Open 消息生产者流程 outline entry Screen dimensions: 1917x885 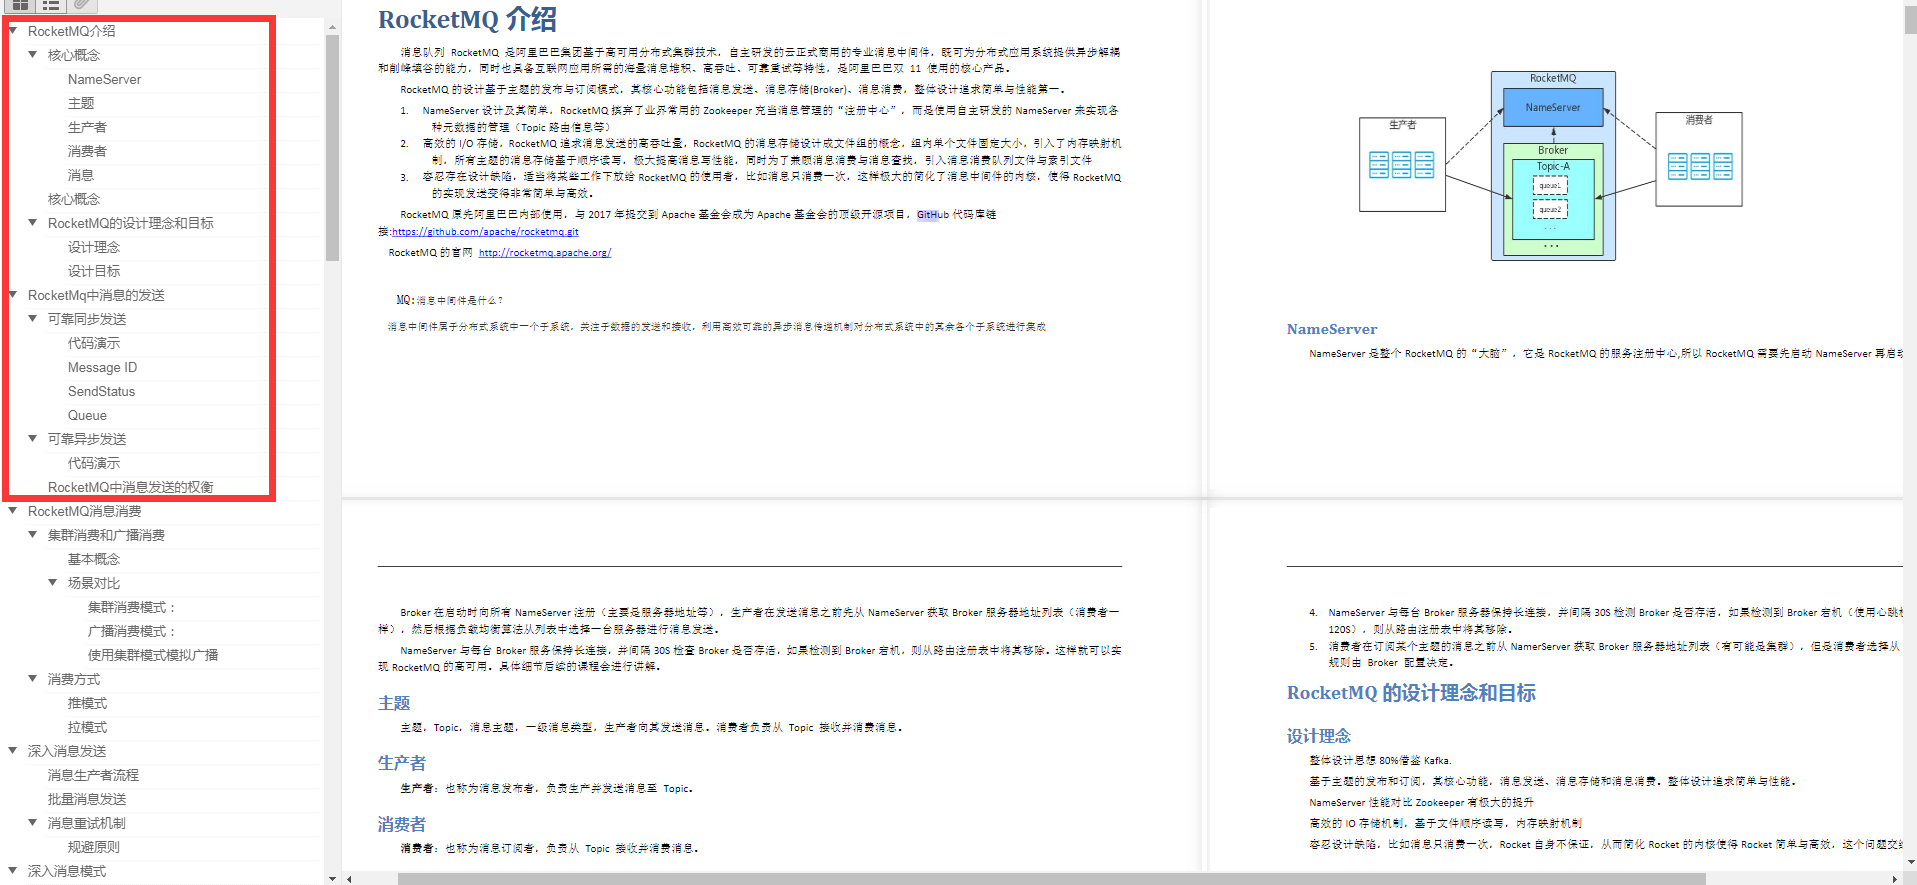(x=93, y=775)
